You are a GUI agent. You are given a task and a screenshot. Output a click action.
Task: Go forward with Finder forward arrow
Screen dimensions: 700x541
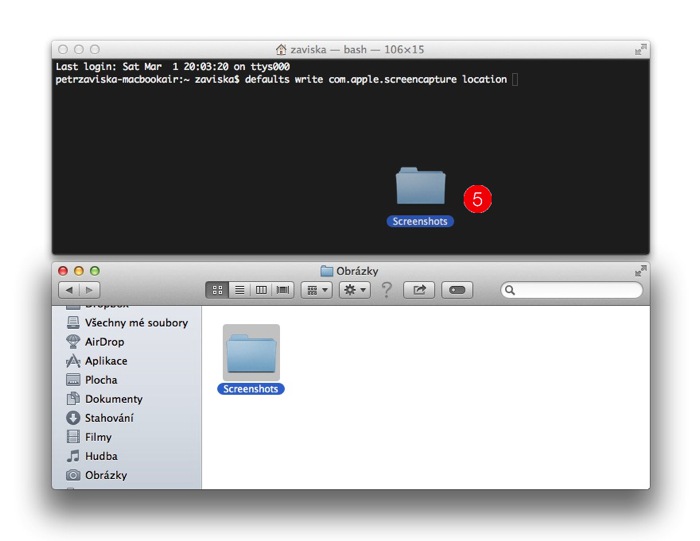[90, 290]
